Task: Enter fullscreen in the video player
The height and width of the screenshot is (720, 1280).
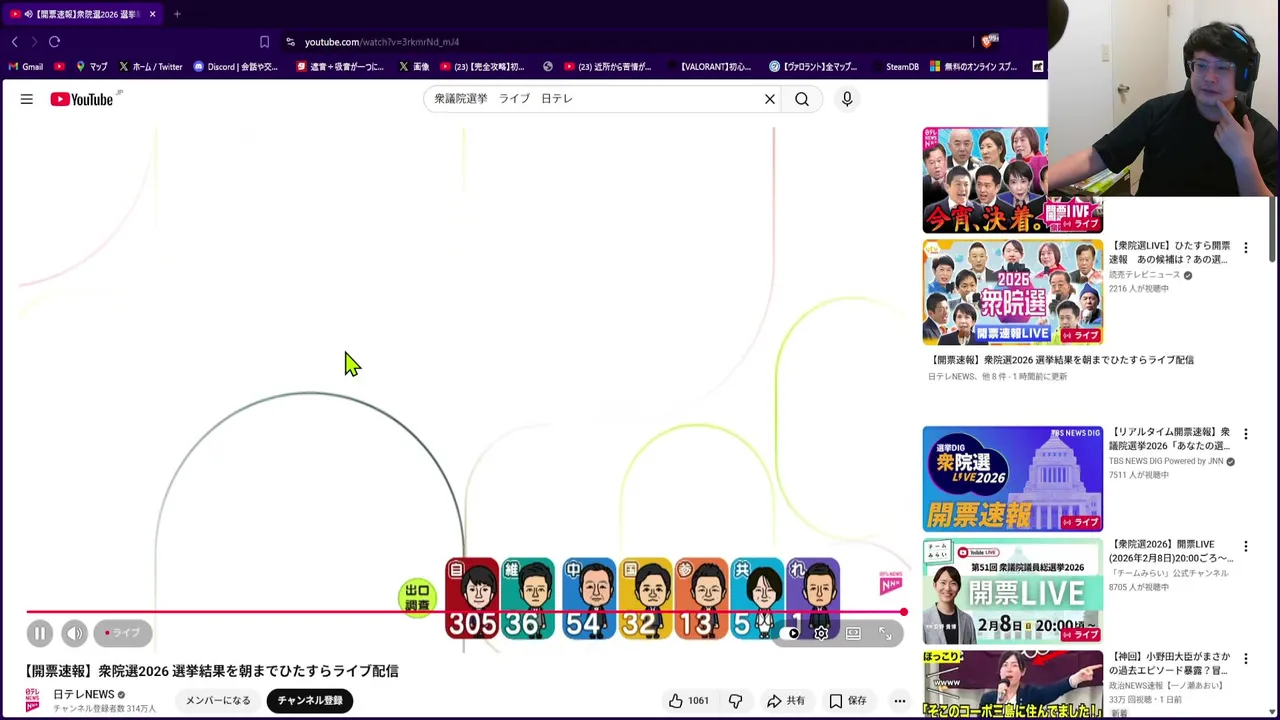Action: click(885, 633)
